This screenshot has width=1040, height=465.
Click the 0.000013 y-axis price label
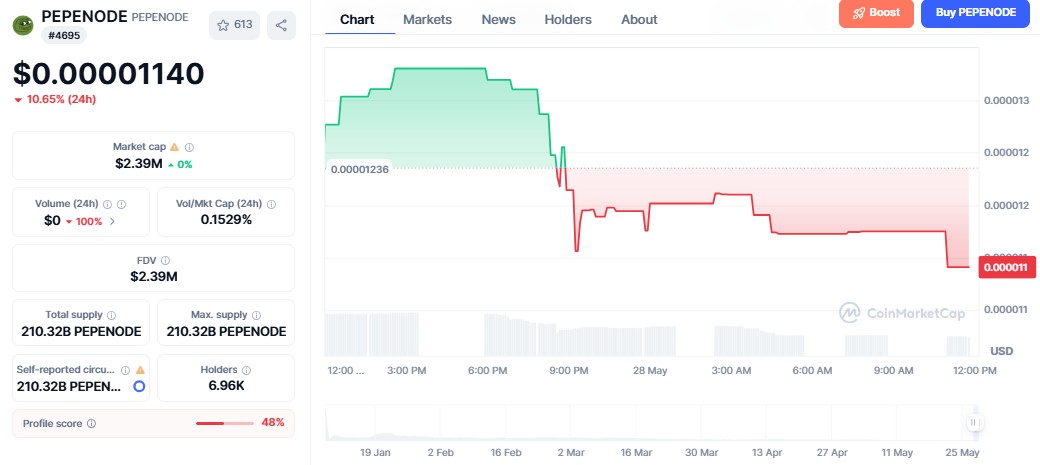1006,100
